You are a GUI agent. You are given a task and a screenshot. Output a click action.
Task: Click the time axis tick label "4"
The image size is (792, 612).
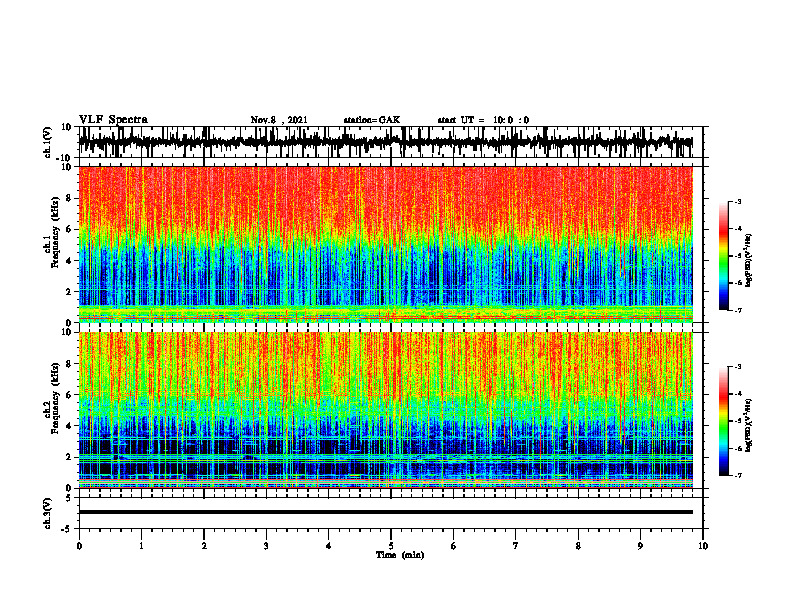tap(329, 546)
